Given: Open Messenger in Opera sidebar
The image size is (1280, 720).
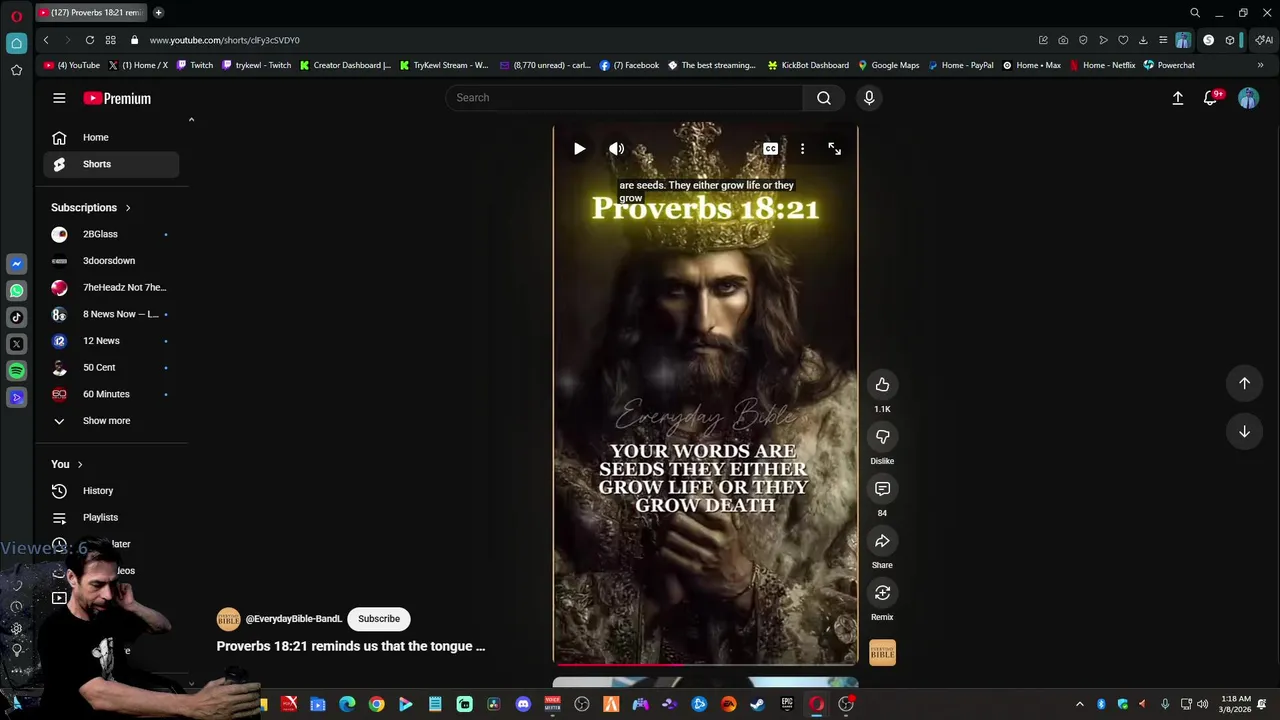Looking at the screenshot, I should pyautogui.click(x=16, y=264).
